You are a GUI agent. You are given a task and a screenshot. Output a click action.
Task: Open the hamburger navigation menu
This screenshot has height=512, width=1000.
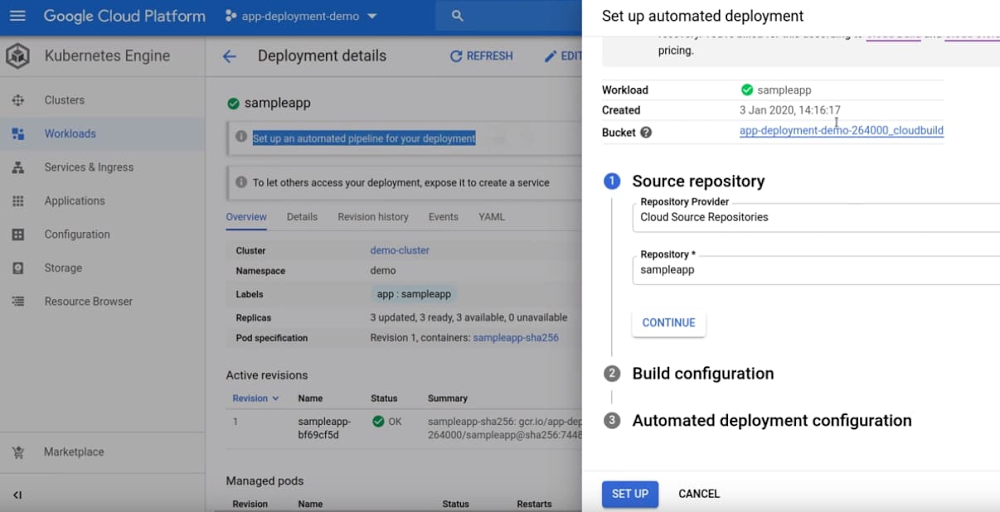(x=18, y=16)
